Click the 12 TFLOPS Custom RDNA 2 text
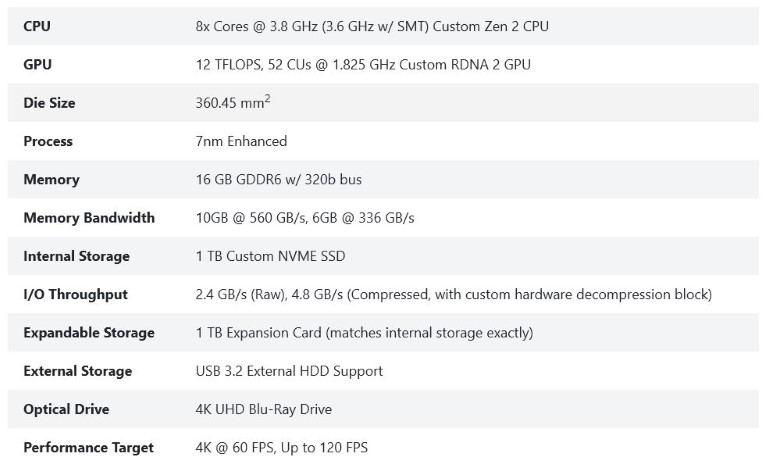This screenshot has width=770, height=472. [363, 64]
